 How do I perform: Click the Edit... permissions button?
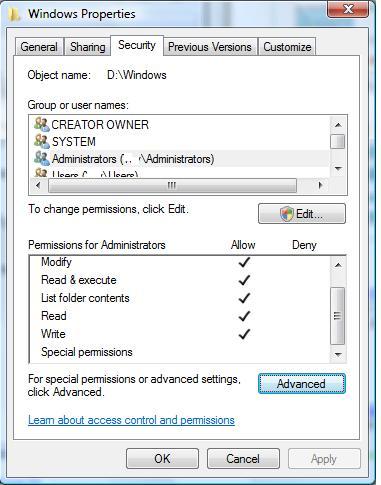point(302,214)
